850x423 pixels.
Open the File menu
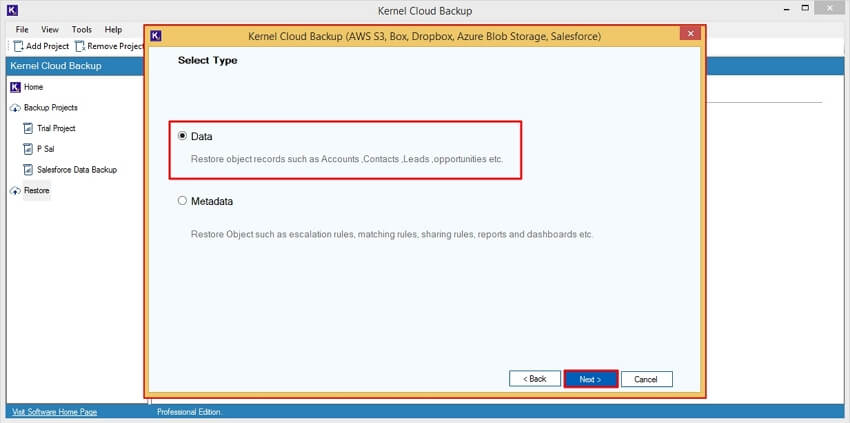(22, 29)
